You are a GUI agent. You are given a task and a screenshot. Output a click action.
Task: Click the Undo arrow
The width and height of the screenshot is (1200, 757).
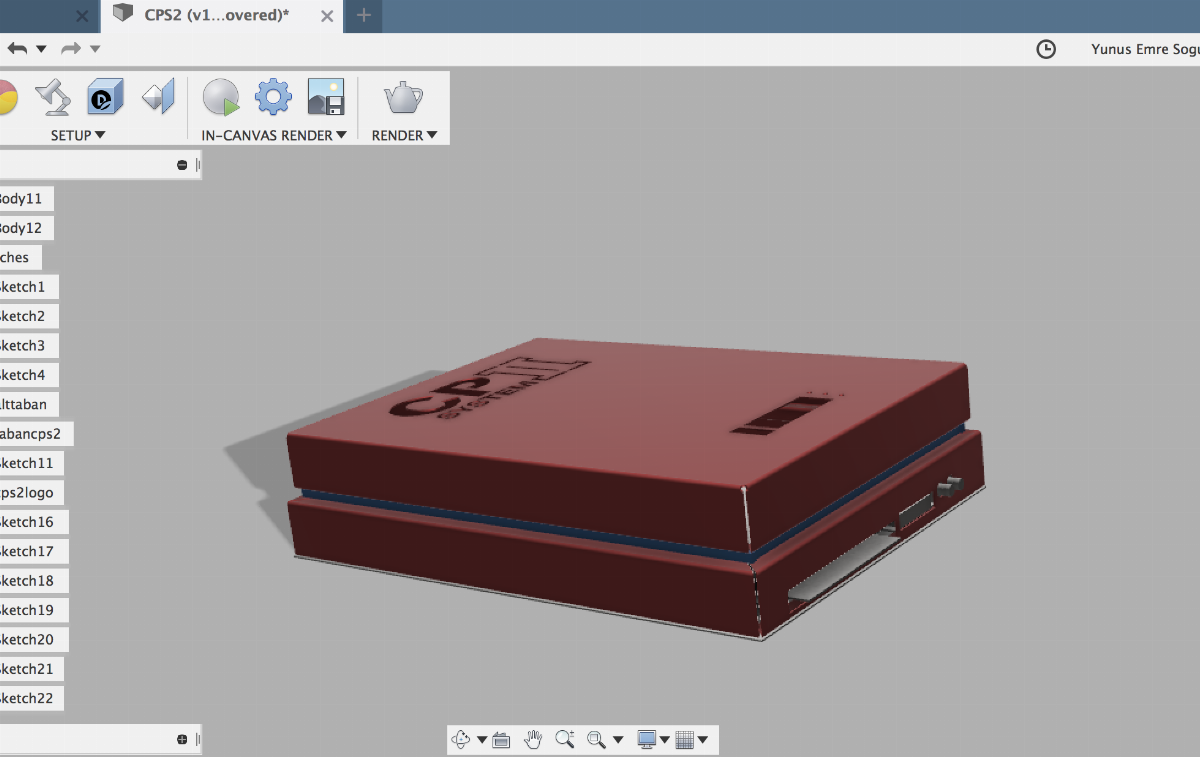pyautogui.click(x=17, y=48)
